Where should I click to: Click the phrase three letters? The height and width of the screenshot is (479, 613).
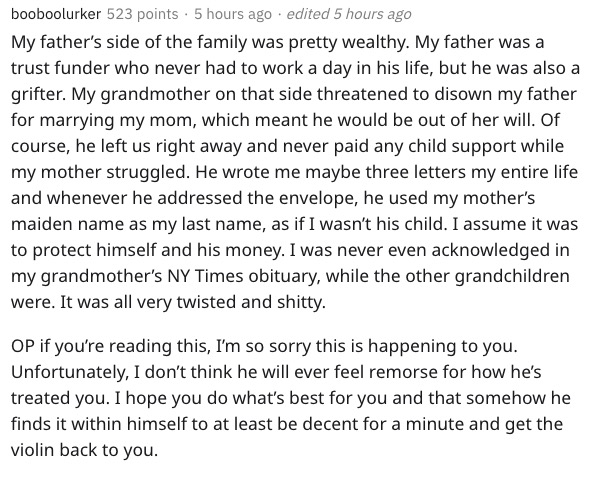click(x=415, y=172)
